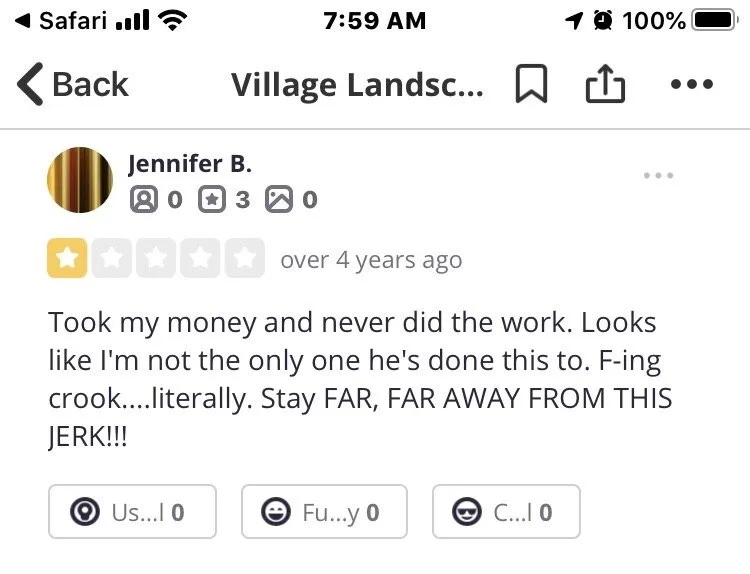The width and height of the screenshot is (750, 574).
Task: Open review options dots beside Jennifer B.
Action: click(658, 176)
